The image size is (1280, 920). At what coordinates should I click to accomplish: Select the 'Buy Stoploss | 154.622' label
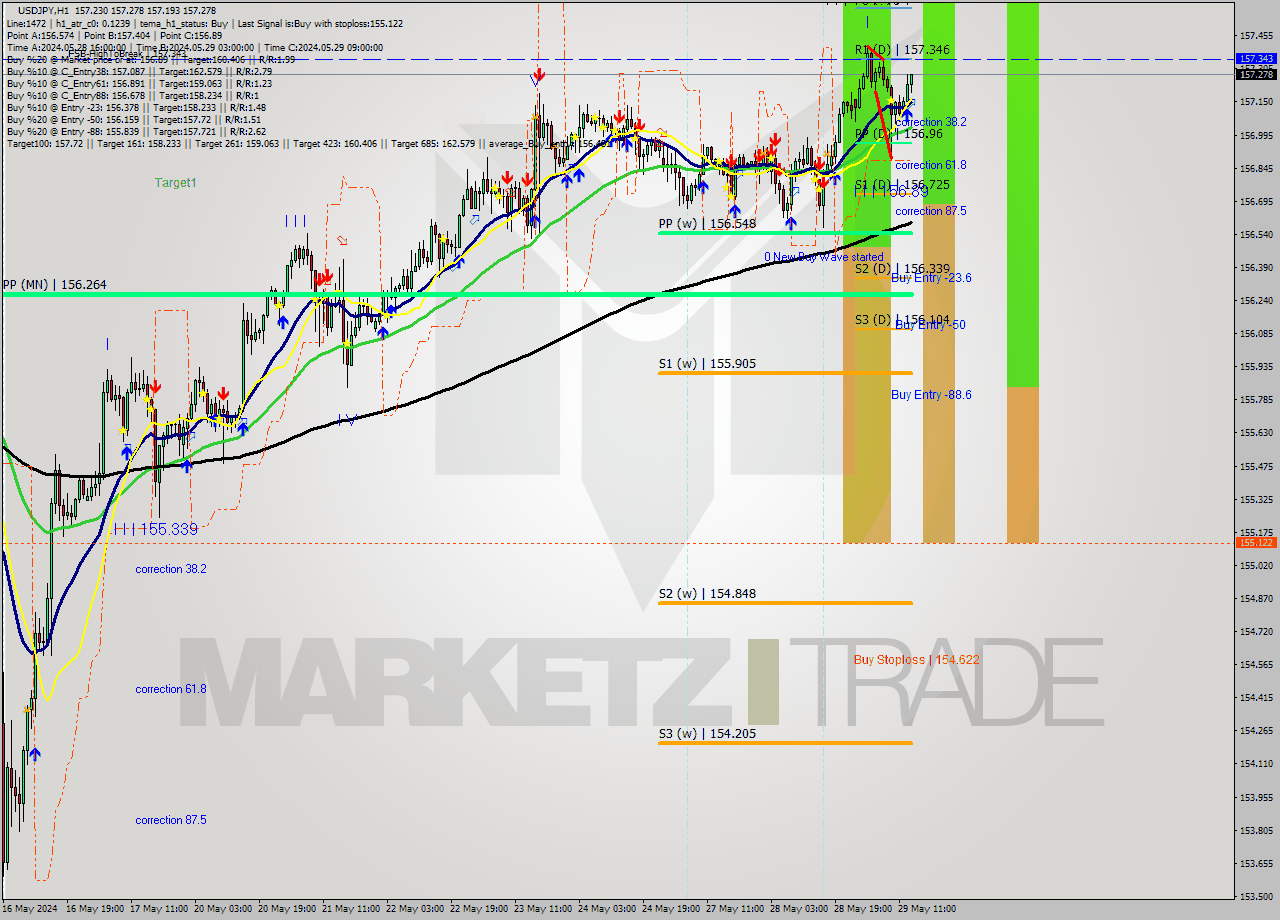point(917,660)
